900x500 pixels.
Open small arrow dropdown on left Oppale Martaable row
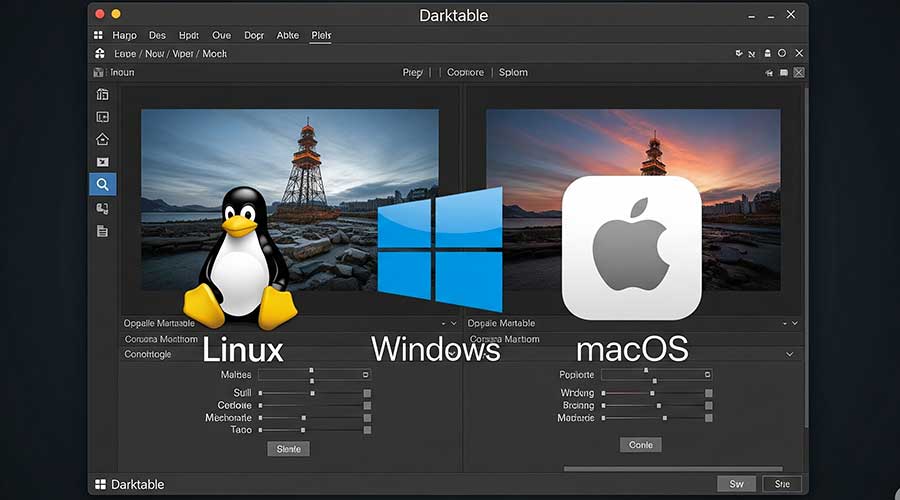click(444, 324)
